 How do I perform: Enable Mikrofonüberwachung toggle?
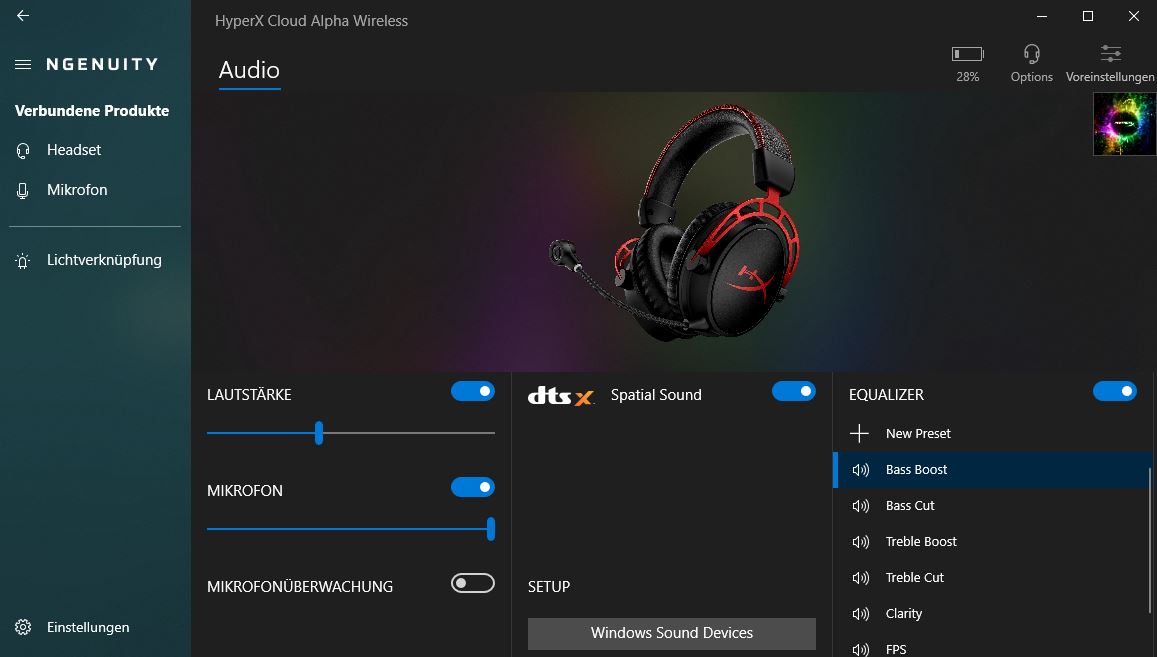coord(473,584)
